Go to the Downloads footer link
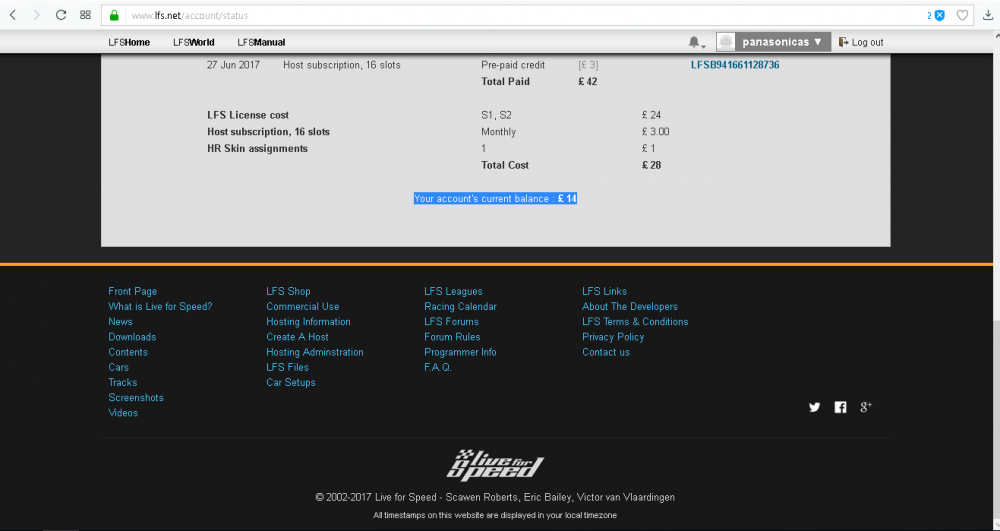 132,337
